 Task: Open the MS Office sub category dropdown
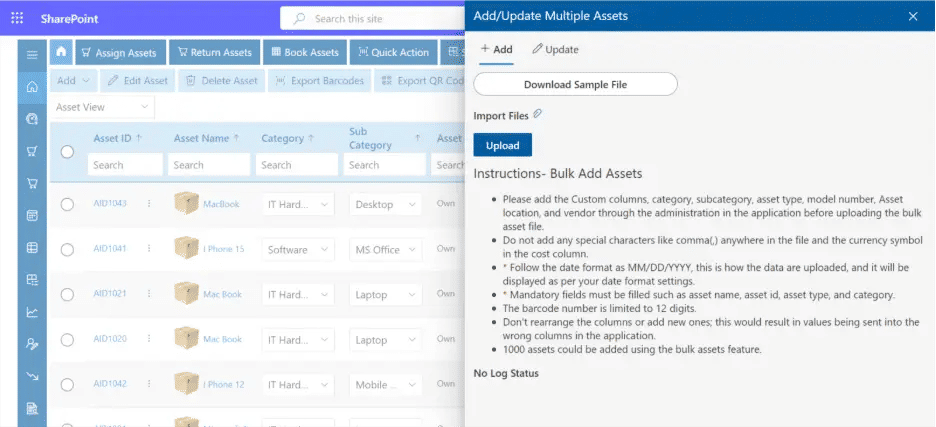click(386, 250)
